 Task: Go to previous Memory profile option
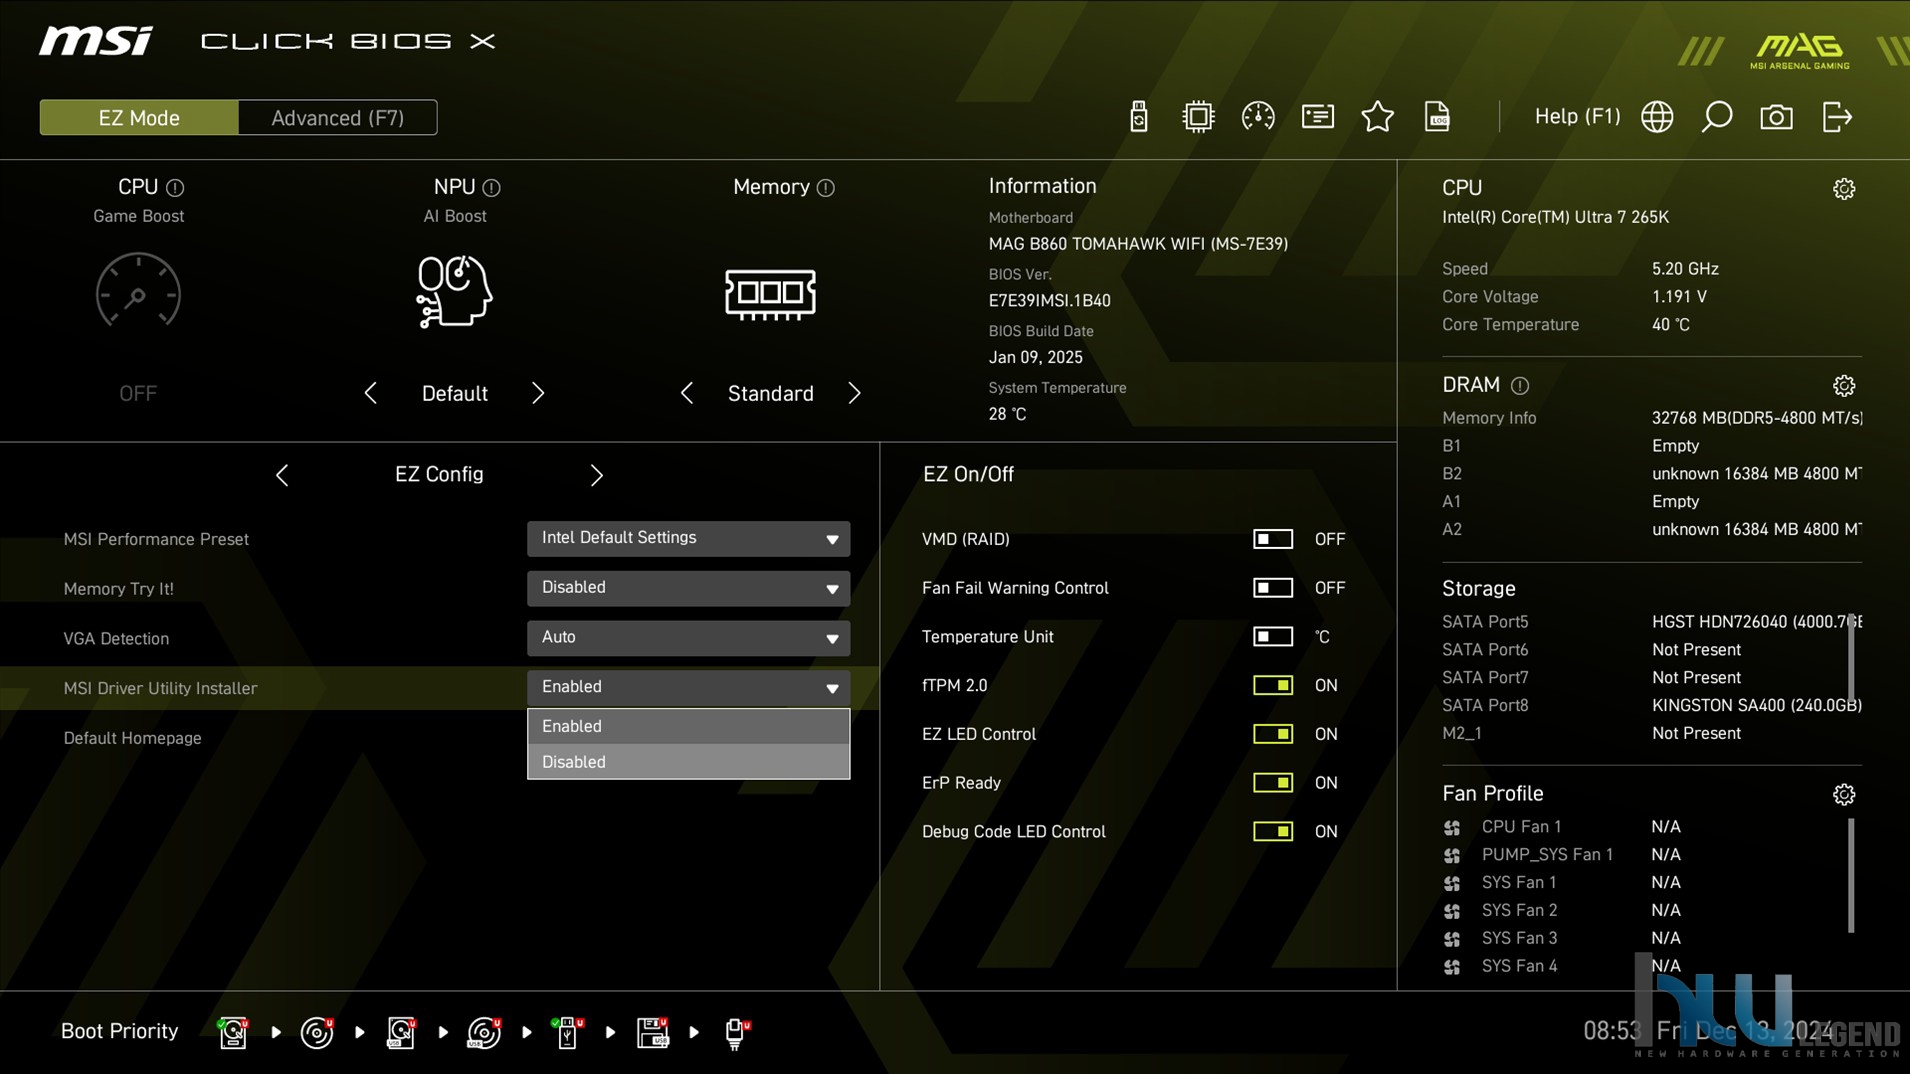pos(687,394)
